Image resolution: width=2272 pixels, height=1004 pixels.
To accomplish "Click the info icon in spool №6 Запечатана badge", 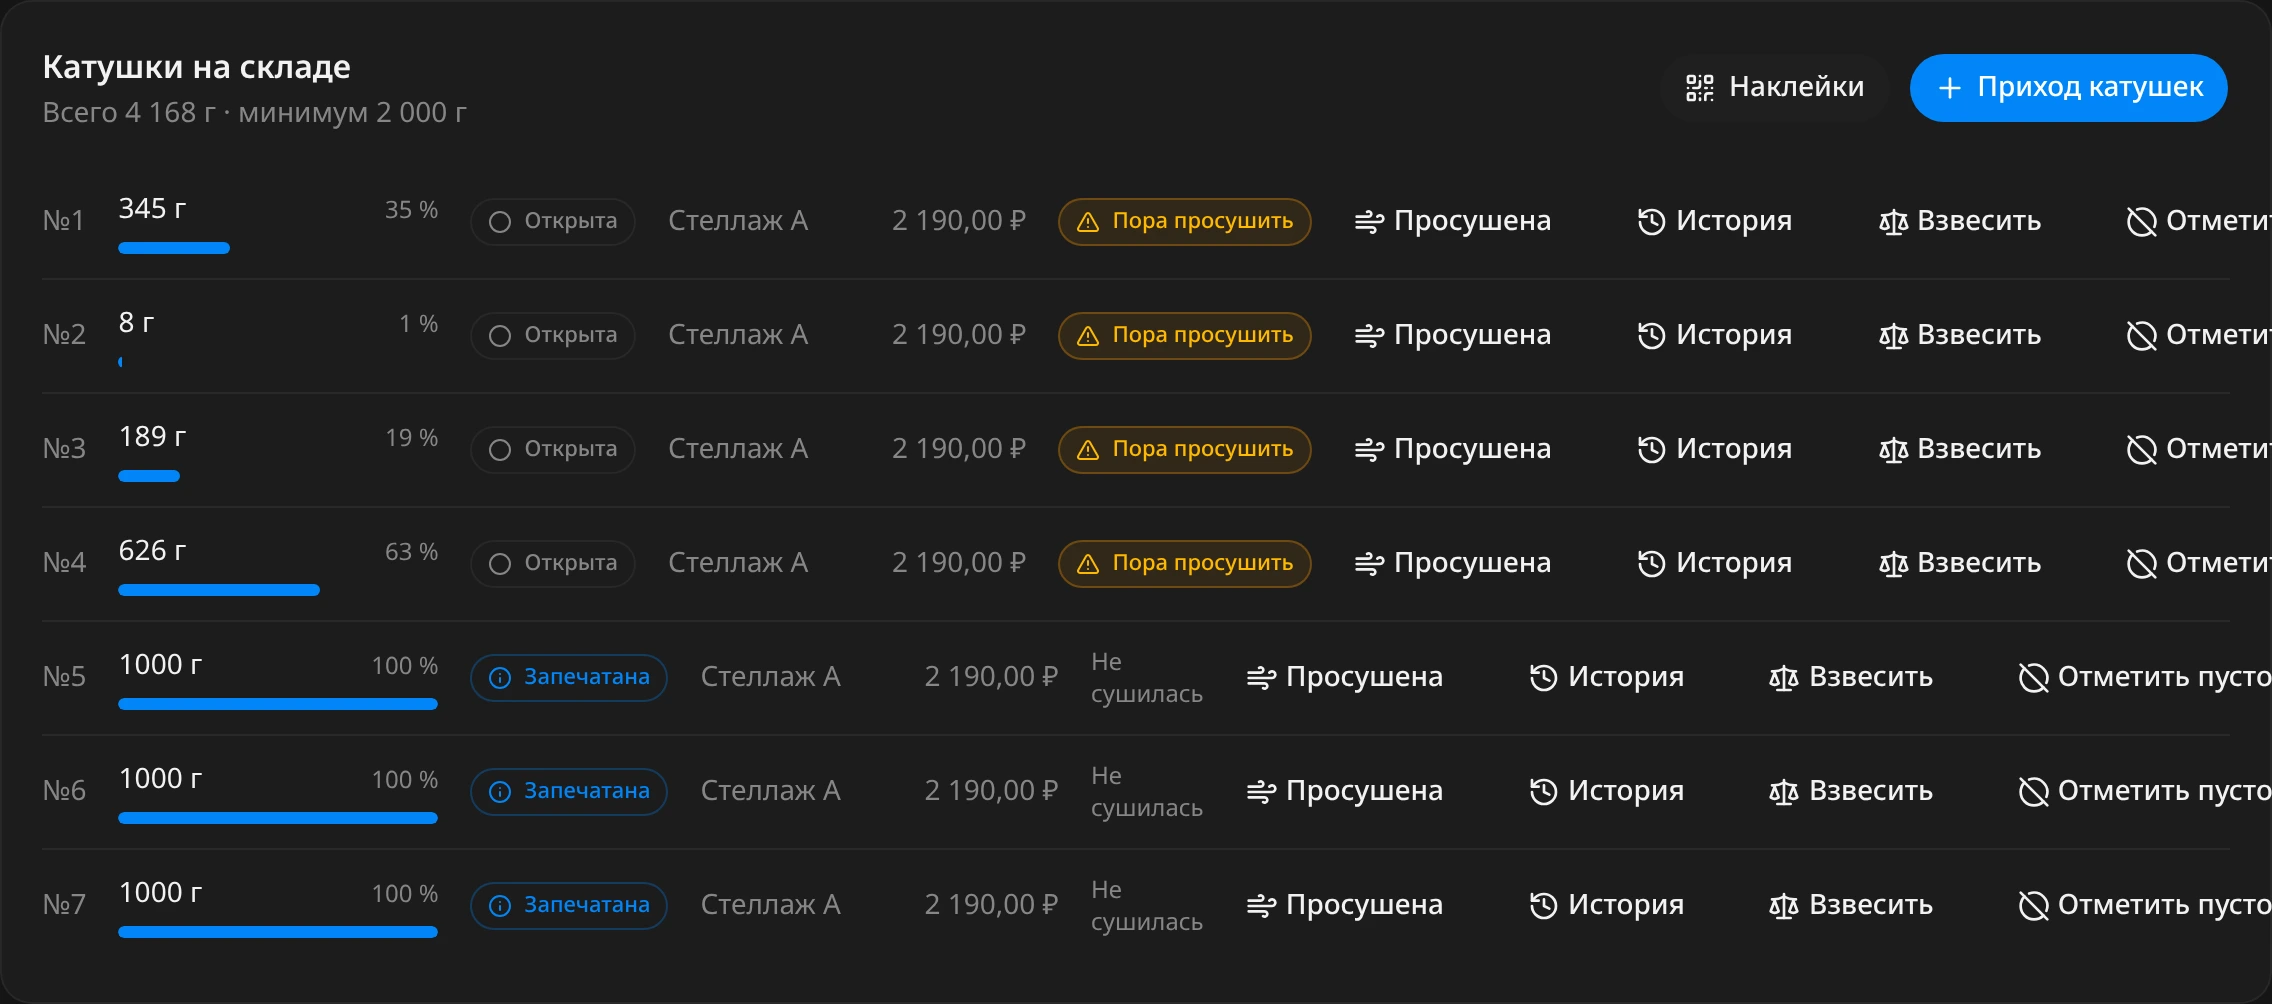I will pyautogui.click(x=499, y=792).
